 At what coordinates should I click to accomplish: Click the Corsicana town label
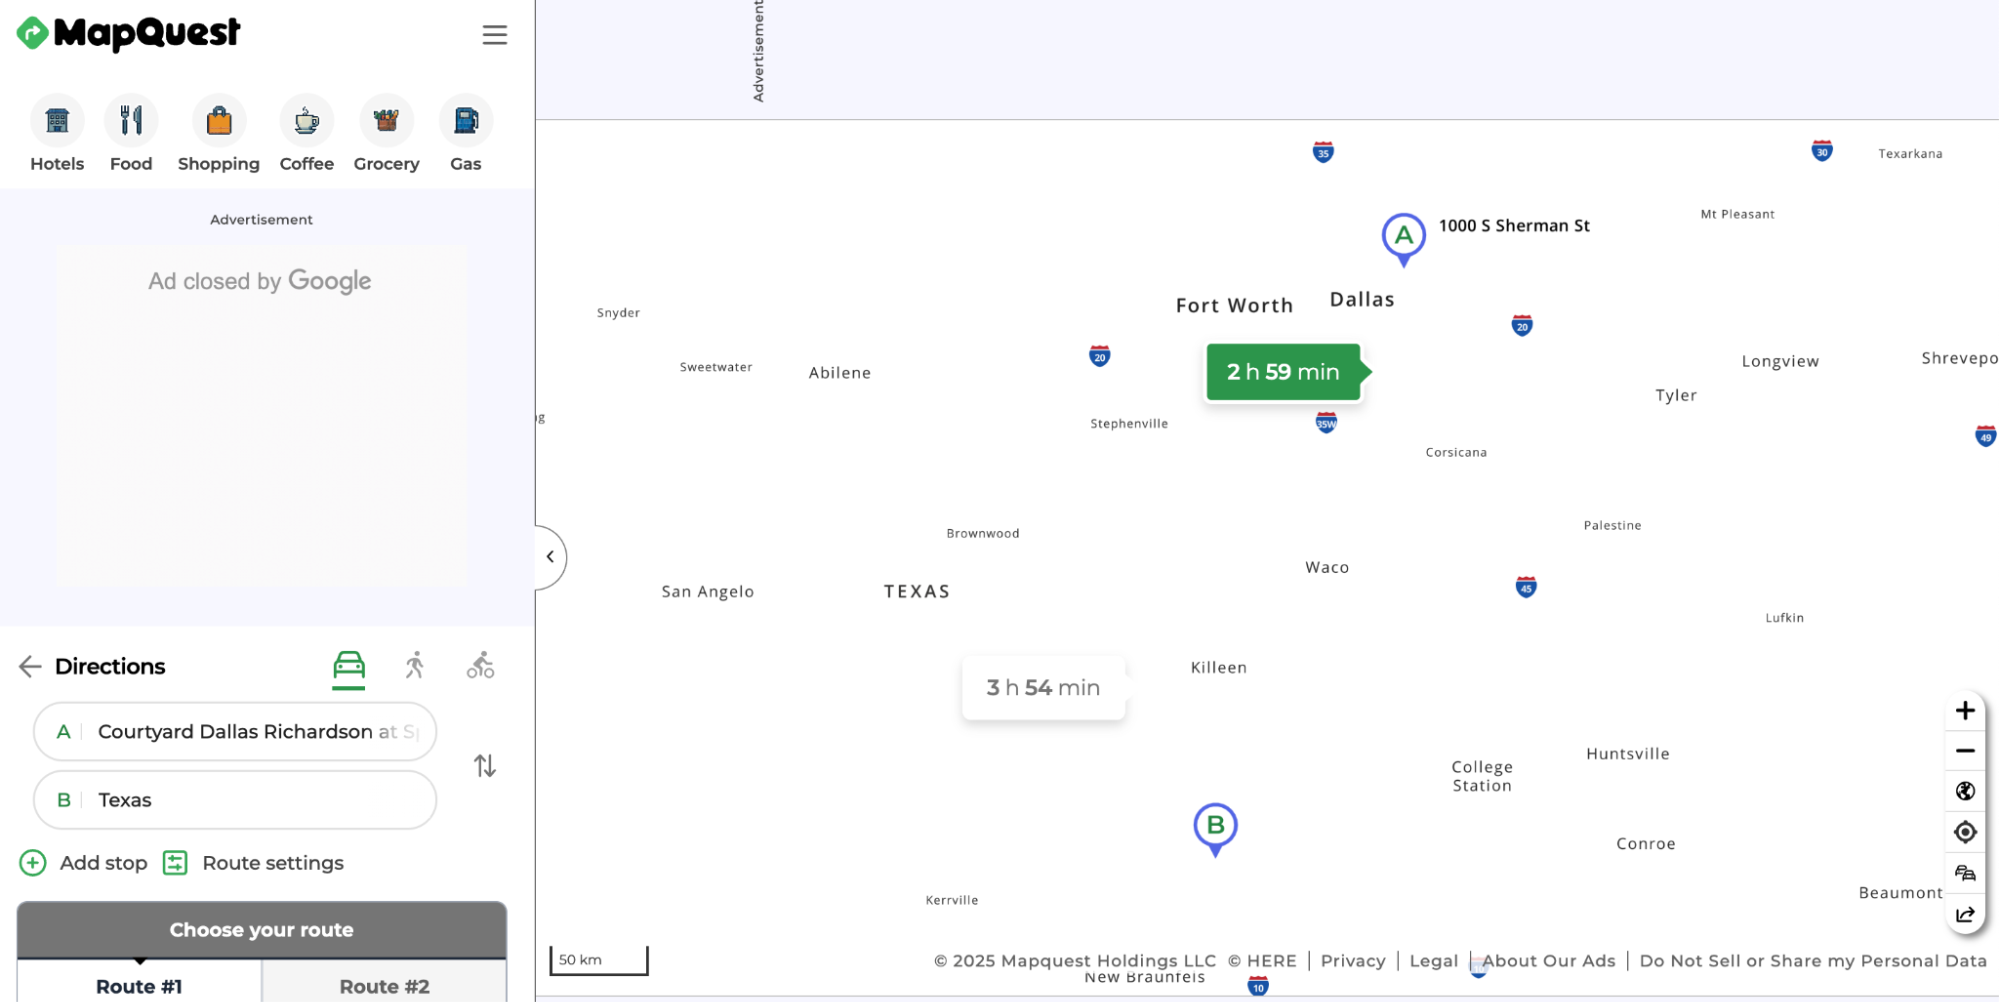point(1456,453)
